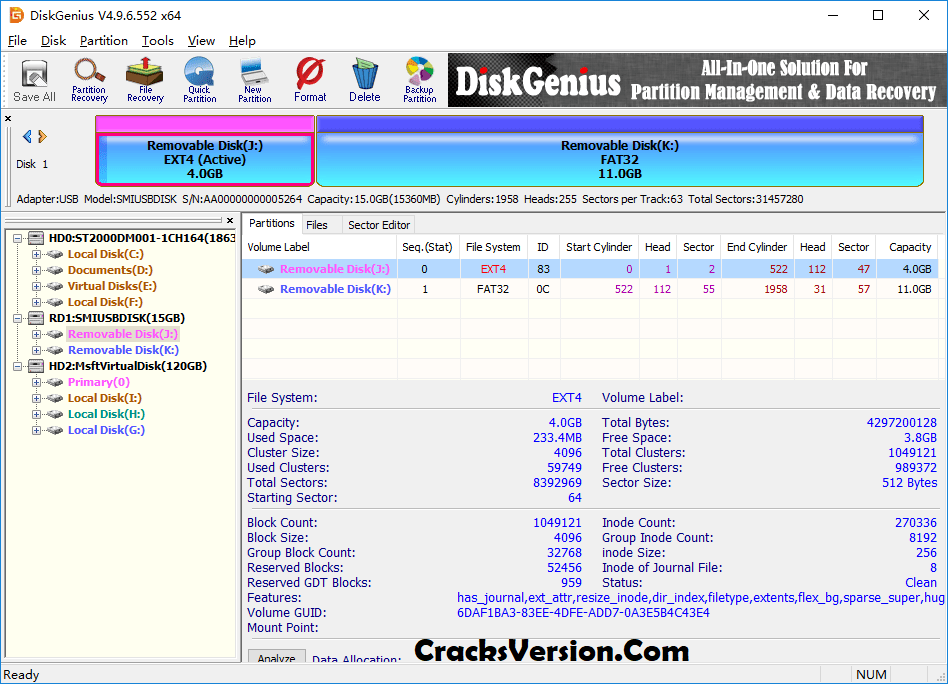Expand the Removable Disk(J:) tree node
This screenshot has width=948, height=684.
tap(36, 334)
